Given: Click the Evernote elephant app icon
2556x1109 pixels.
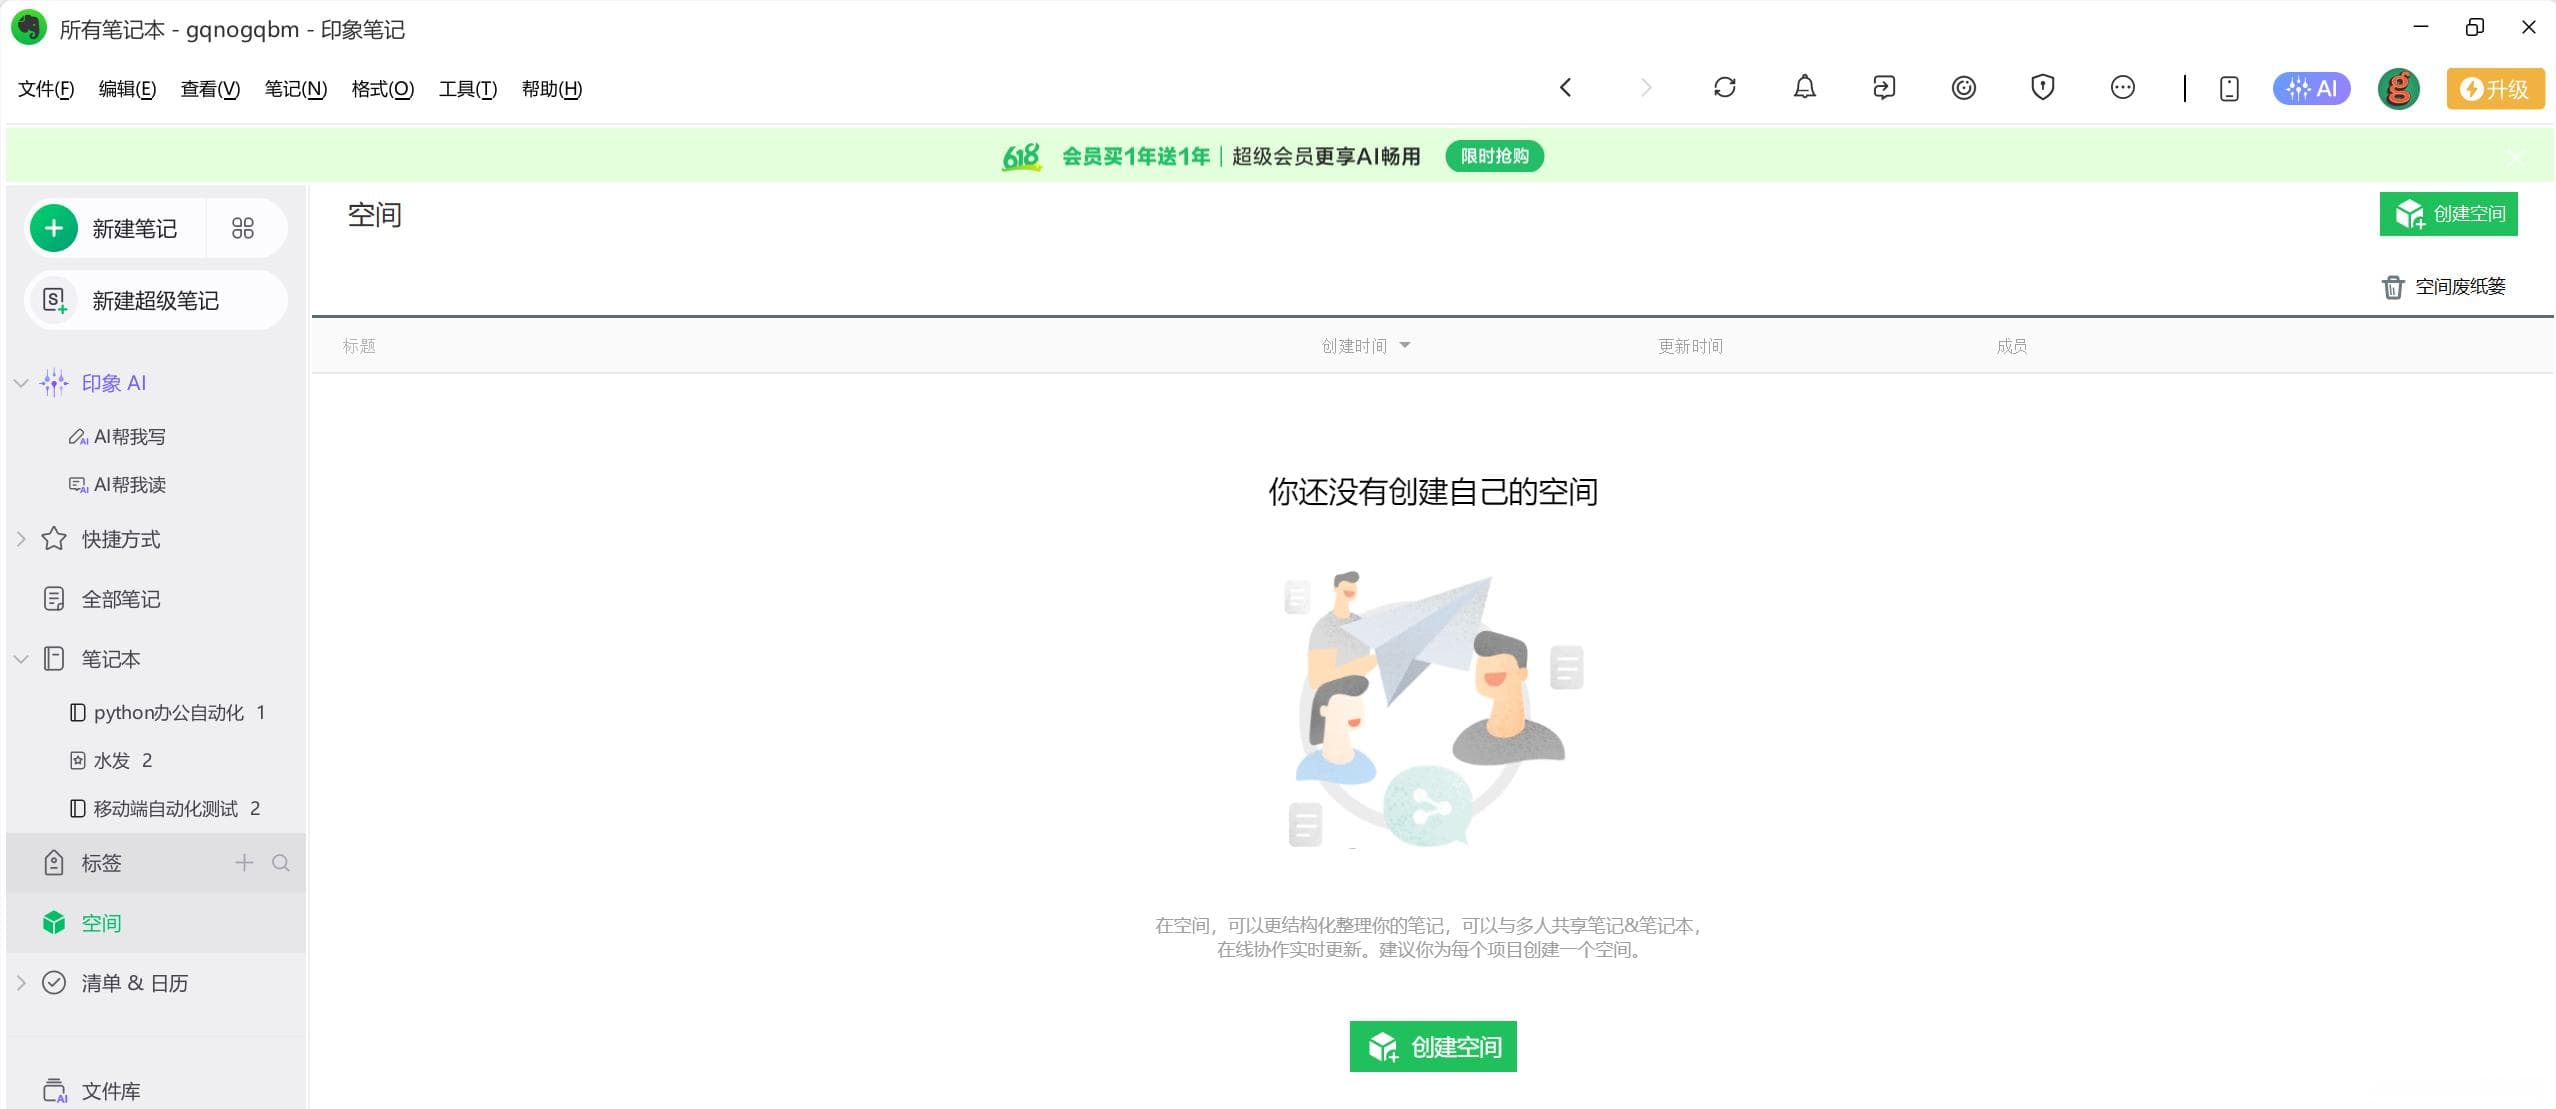Looking at the screenshot, I should [29, 27].
